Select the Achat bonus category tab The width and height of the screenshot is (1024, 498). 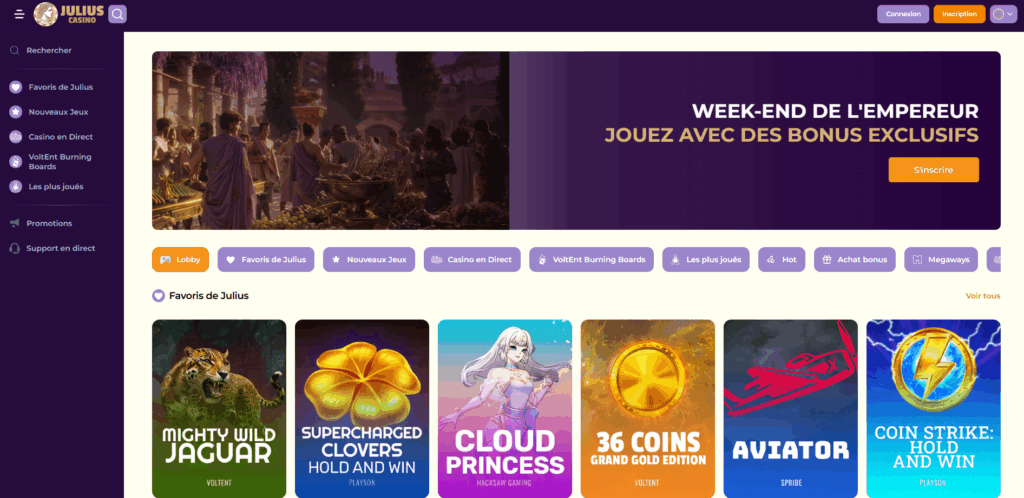tap(855, 259)
